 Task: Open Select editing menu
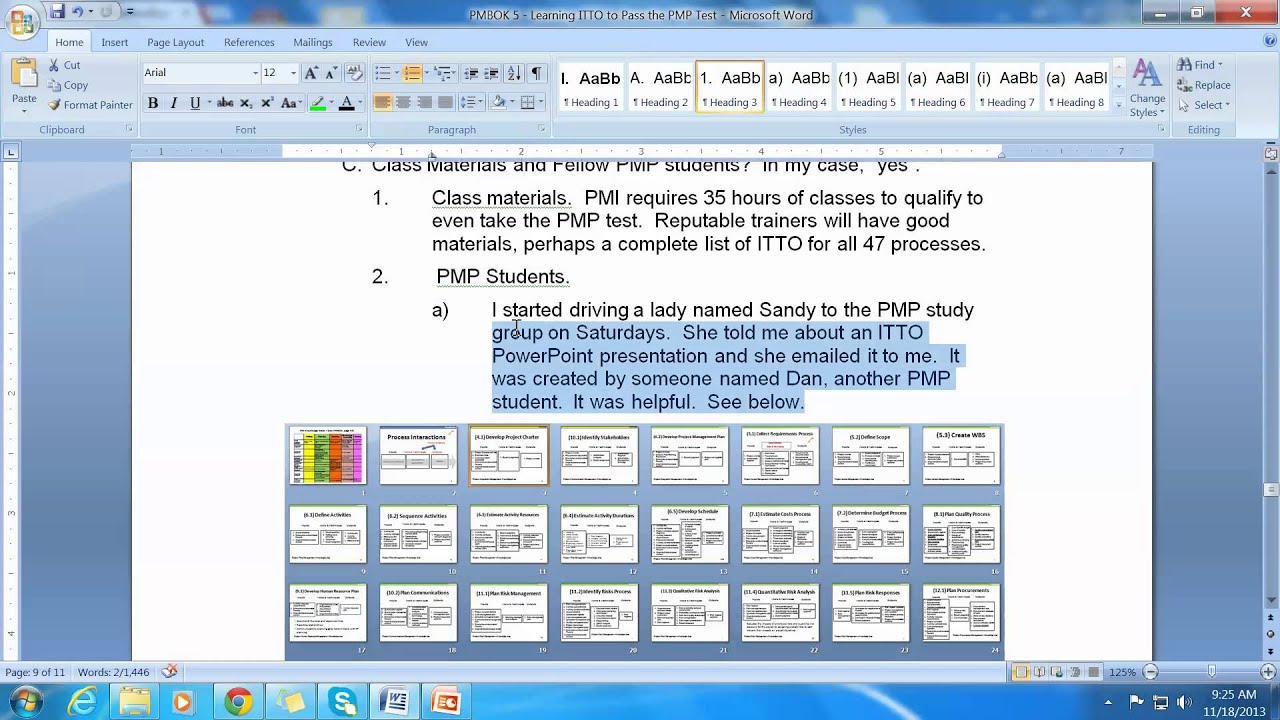pos(1204,105)
